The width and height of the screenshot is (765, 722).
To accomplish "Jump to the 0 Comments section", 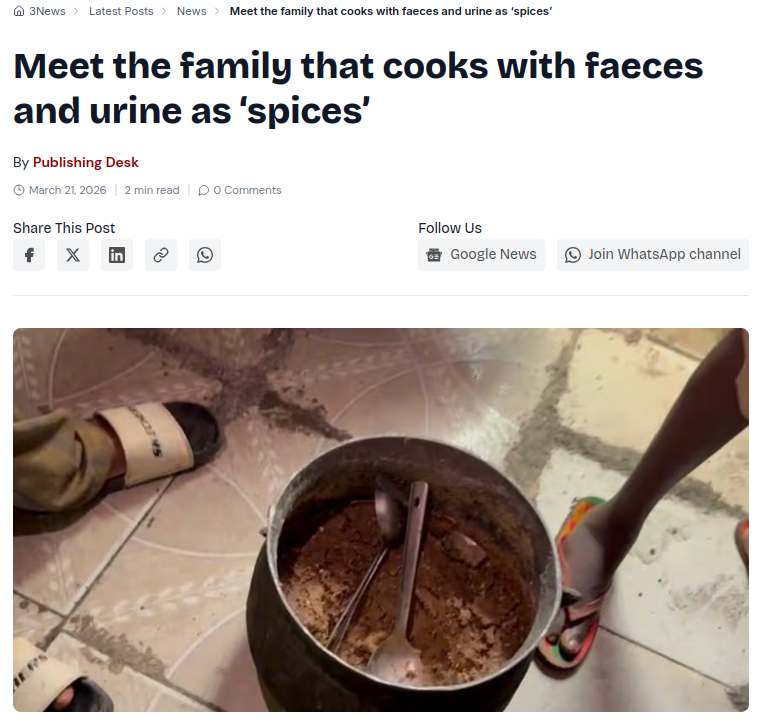I will [x=247, y=190].
